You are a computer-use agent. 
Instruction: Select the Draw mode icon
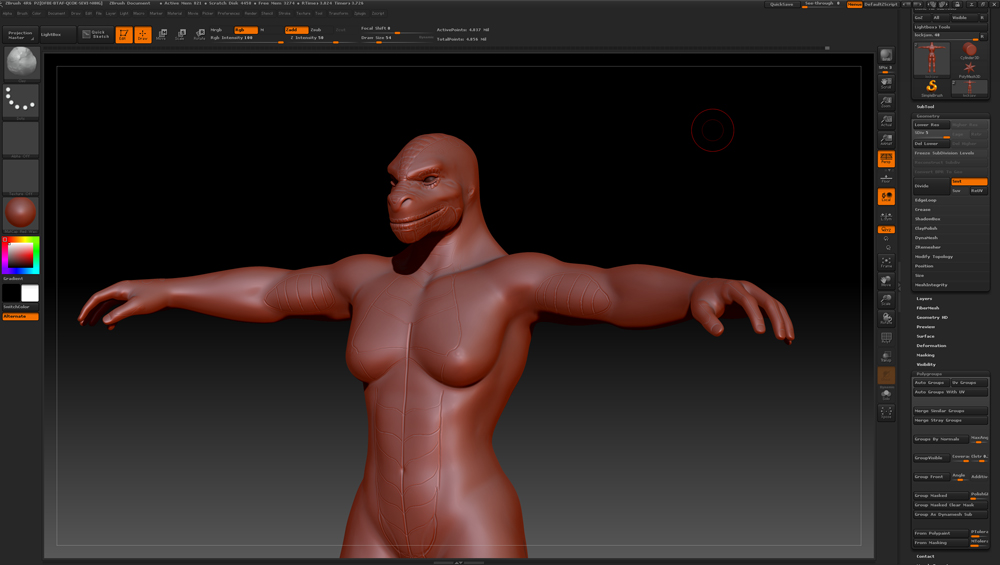[x=143, y=35]
